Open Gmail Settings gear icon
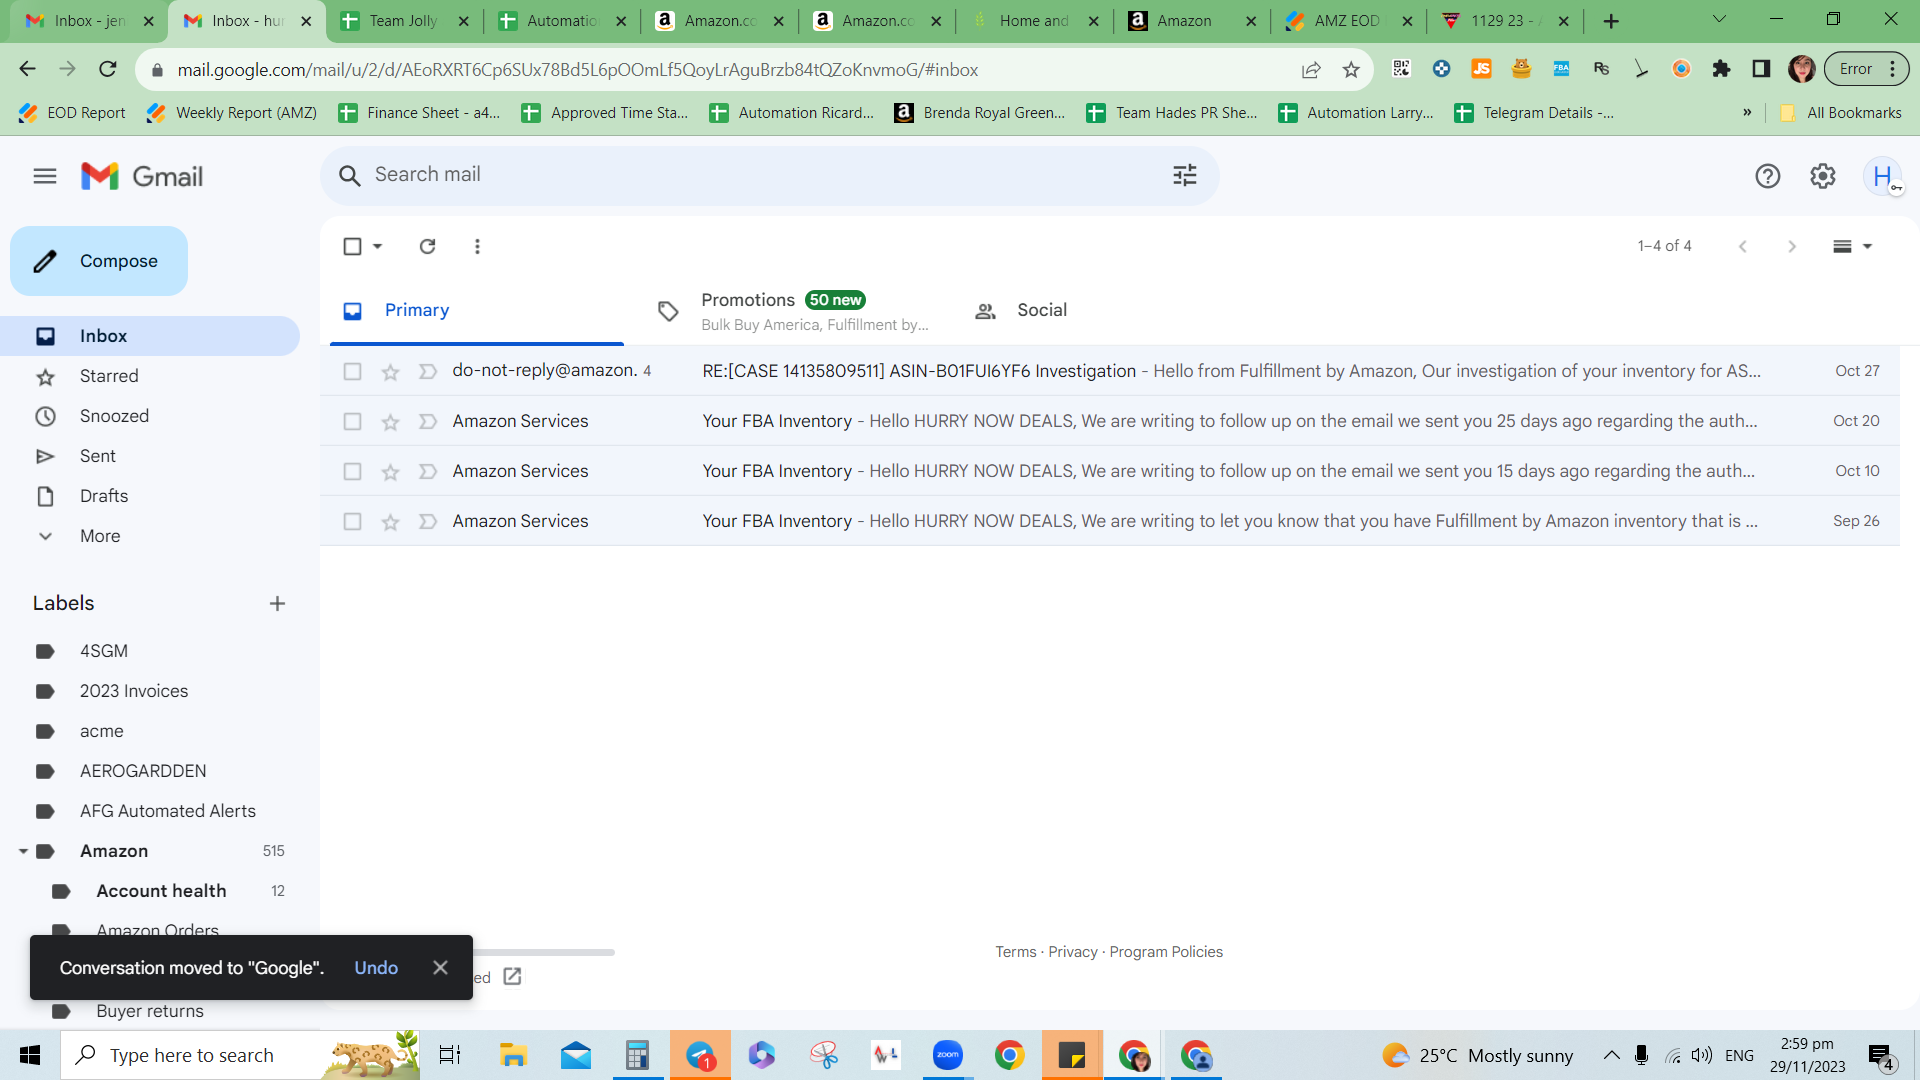Screen dimensions: 1920x1080 point(1823,177)
